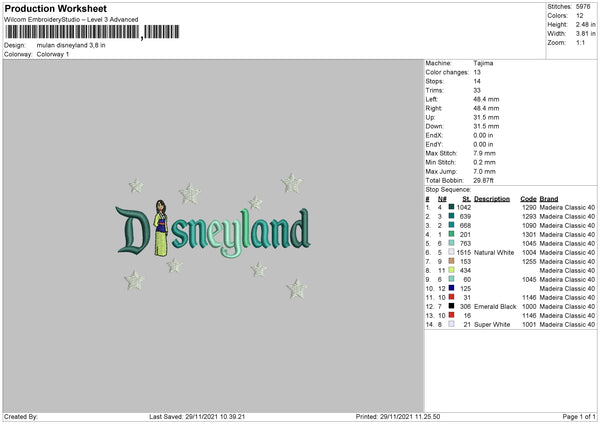This screenshot has width=600, height=424.
Task: Click the Up label
Action: click(430, 117)
